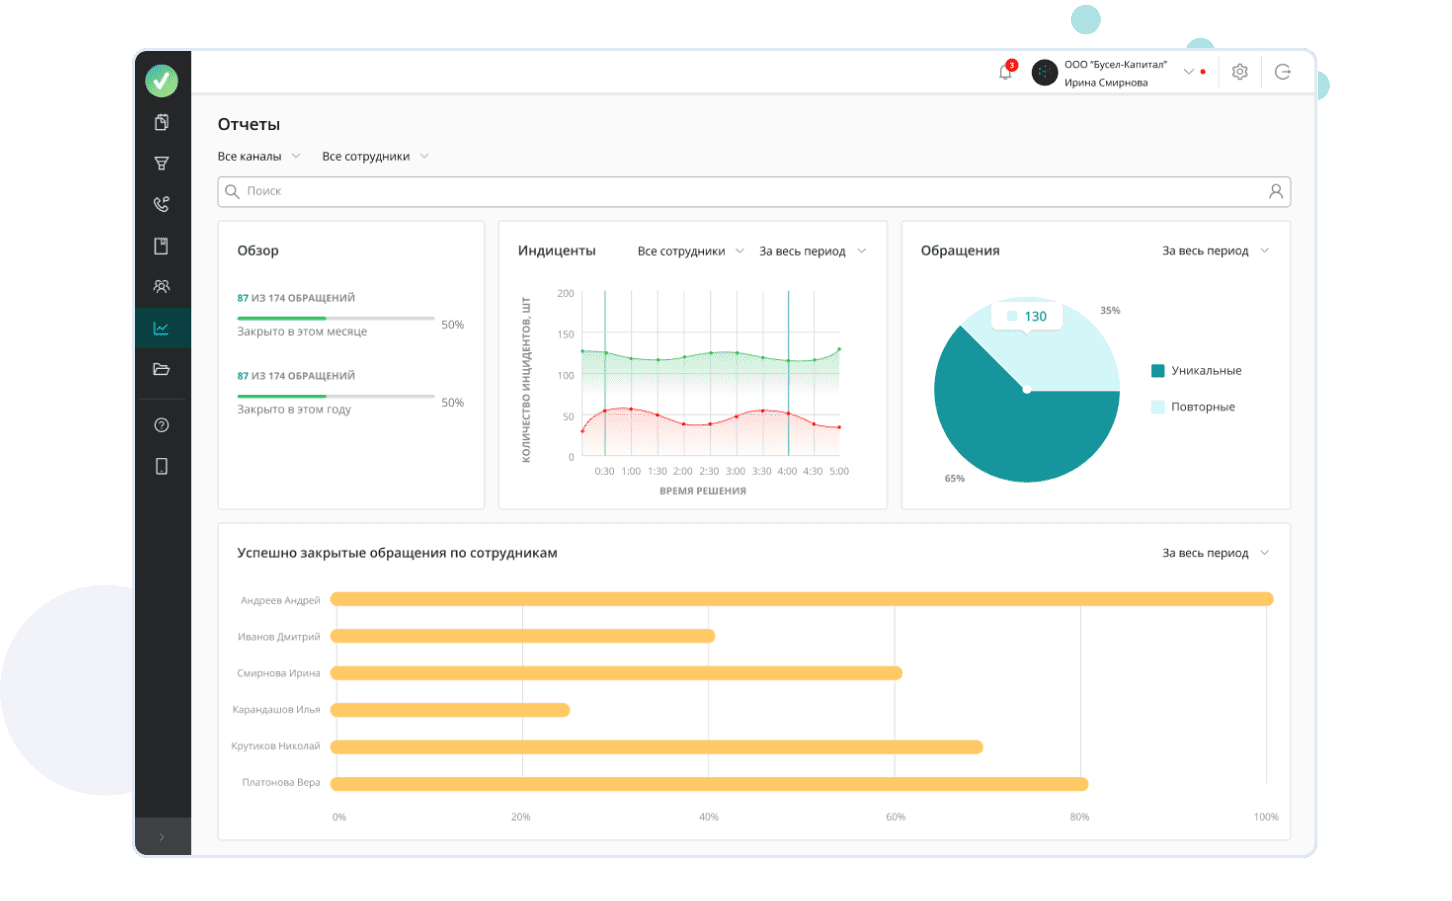The width and height of the screenshot is (1452, 901).
Task: Click the green checkmark app logo
Action: [x=161, y=81]
